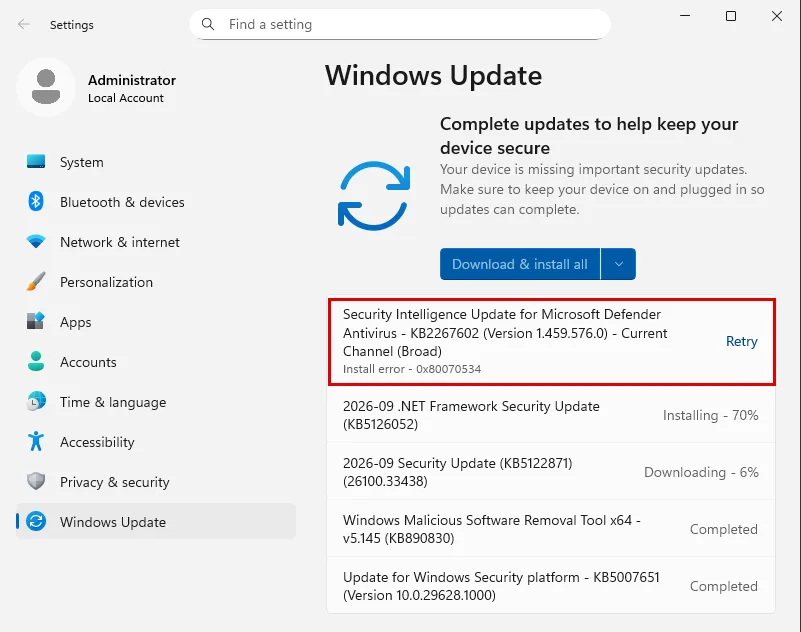
Task: Click the Accounts person icon
Action: 36,361
